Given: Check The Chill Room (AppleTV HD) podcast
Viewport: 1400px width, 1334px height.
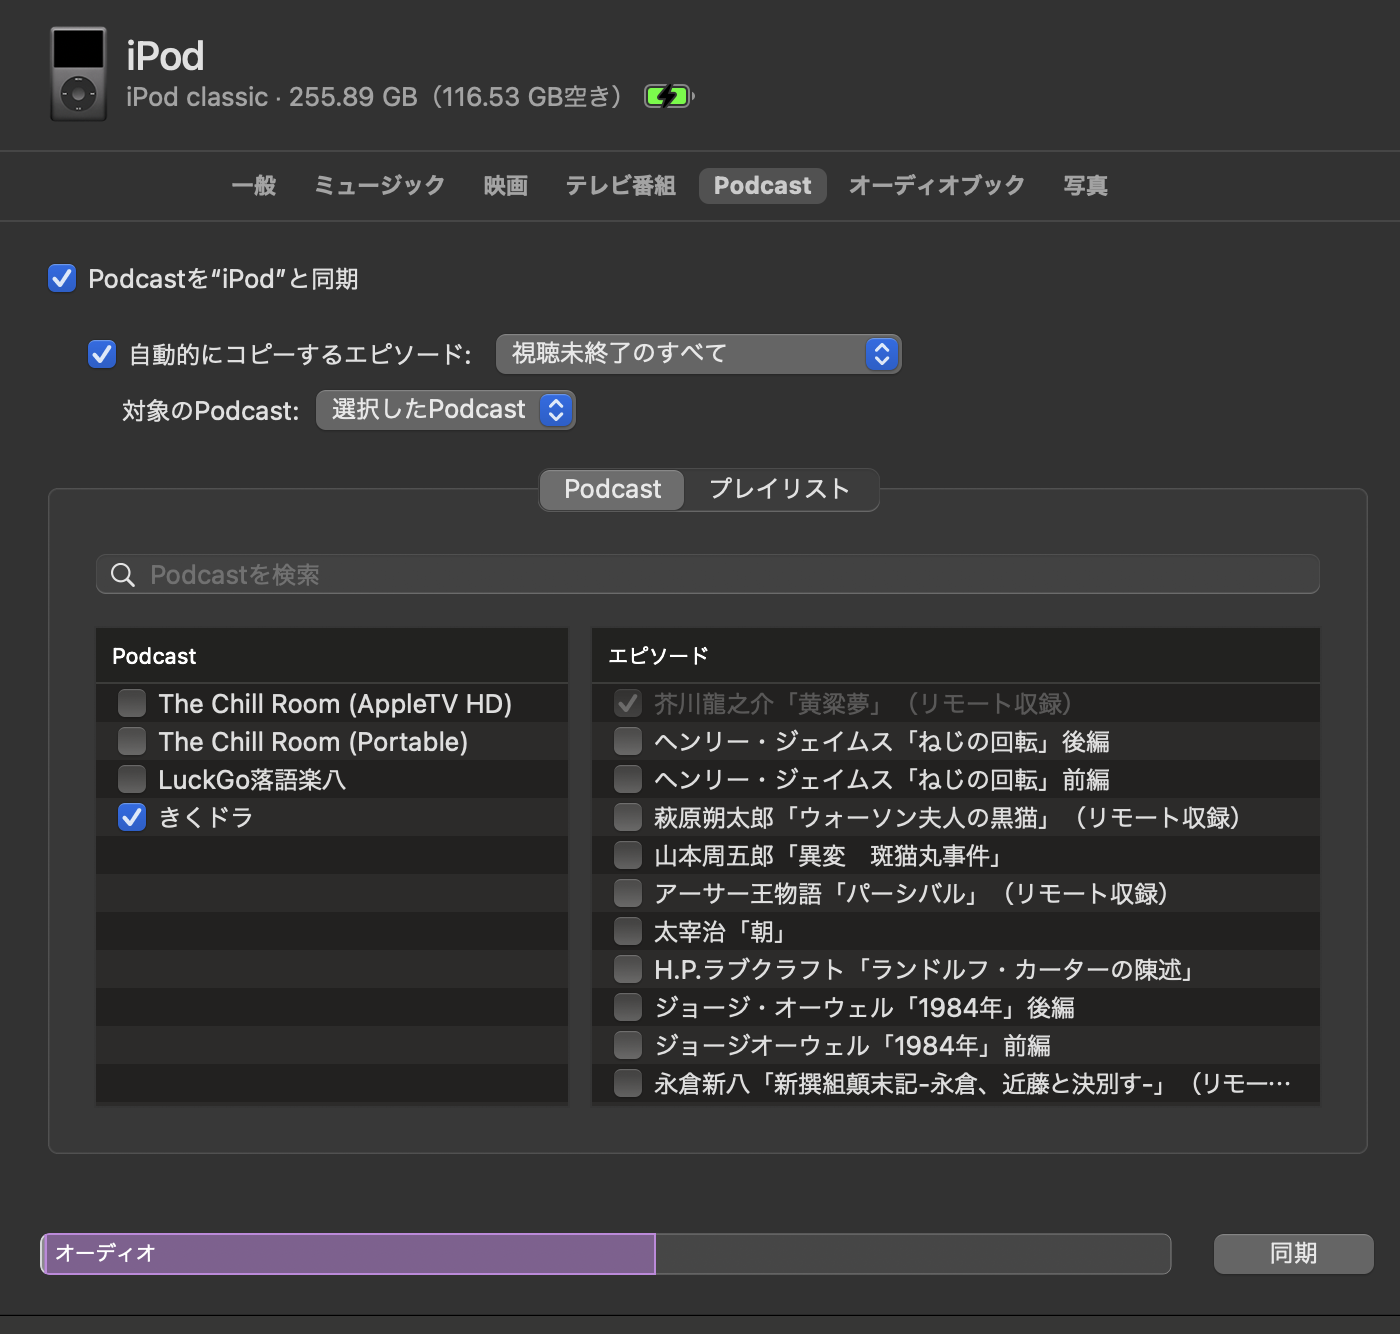Looking at the screenshot, I should click(x=132, y=703).
